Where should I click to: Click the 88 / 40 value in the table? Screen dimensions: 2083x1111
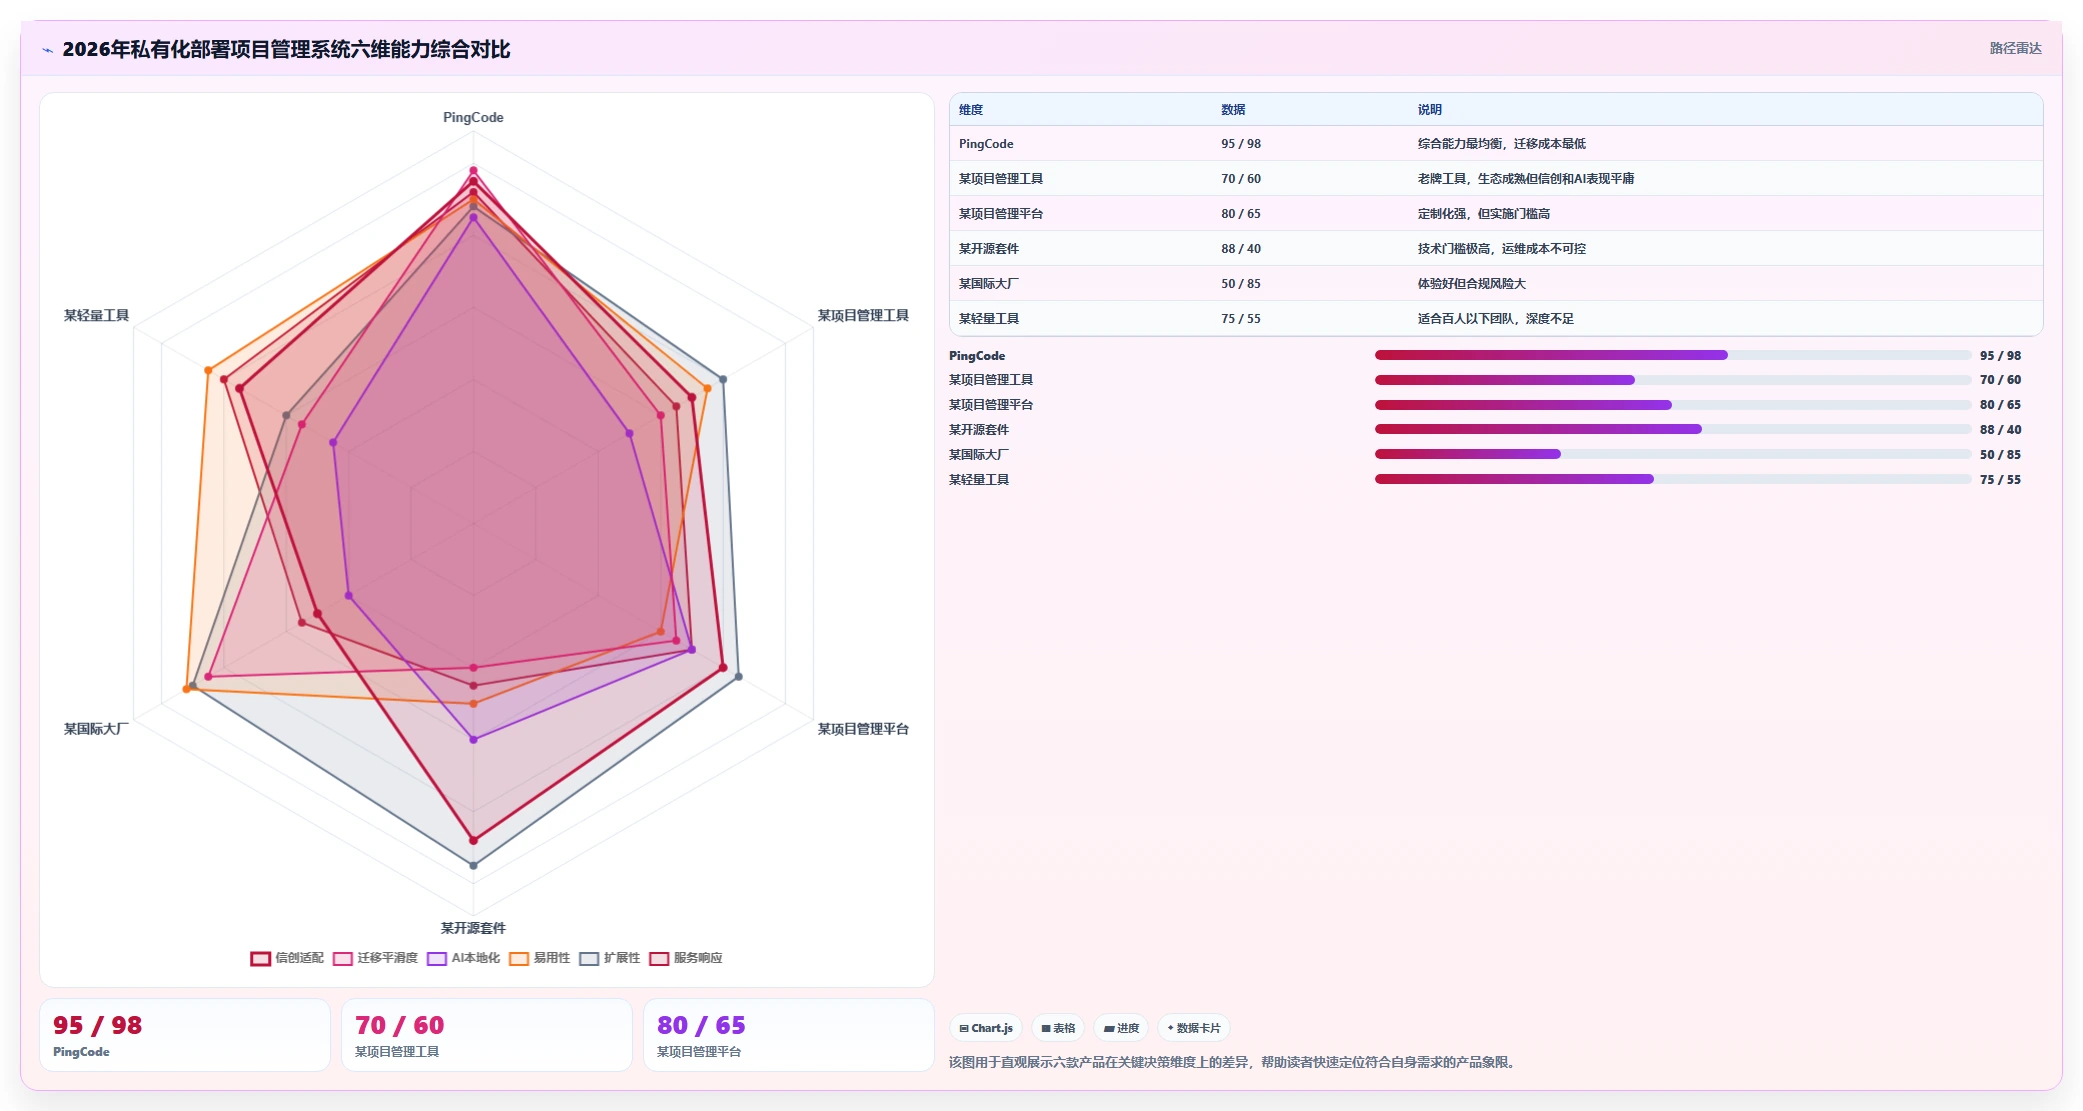1241,249
